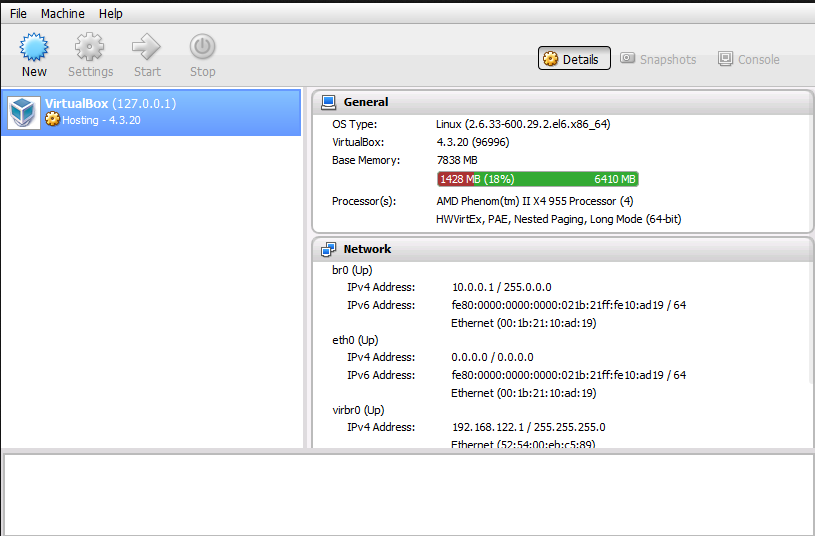
Task: Click AMD Phenom II X4 955 processor text
Action: (535, 201)
